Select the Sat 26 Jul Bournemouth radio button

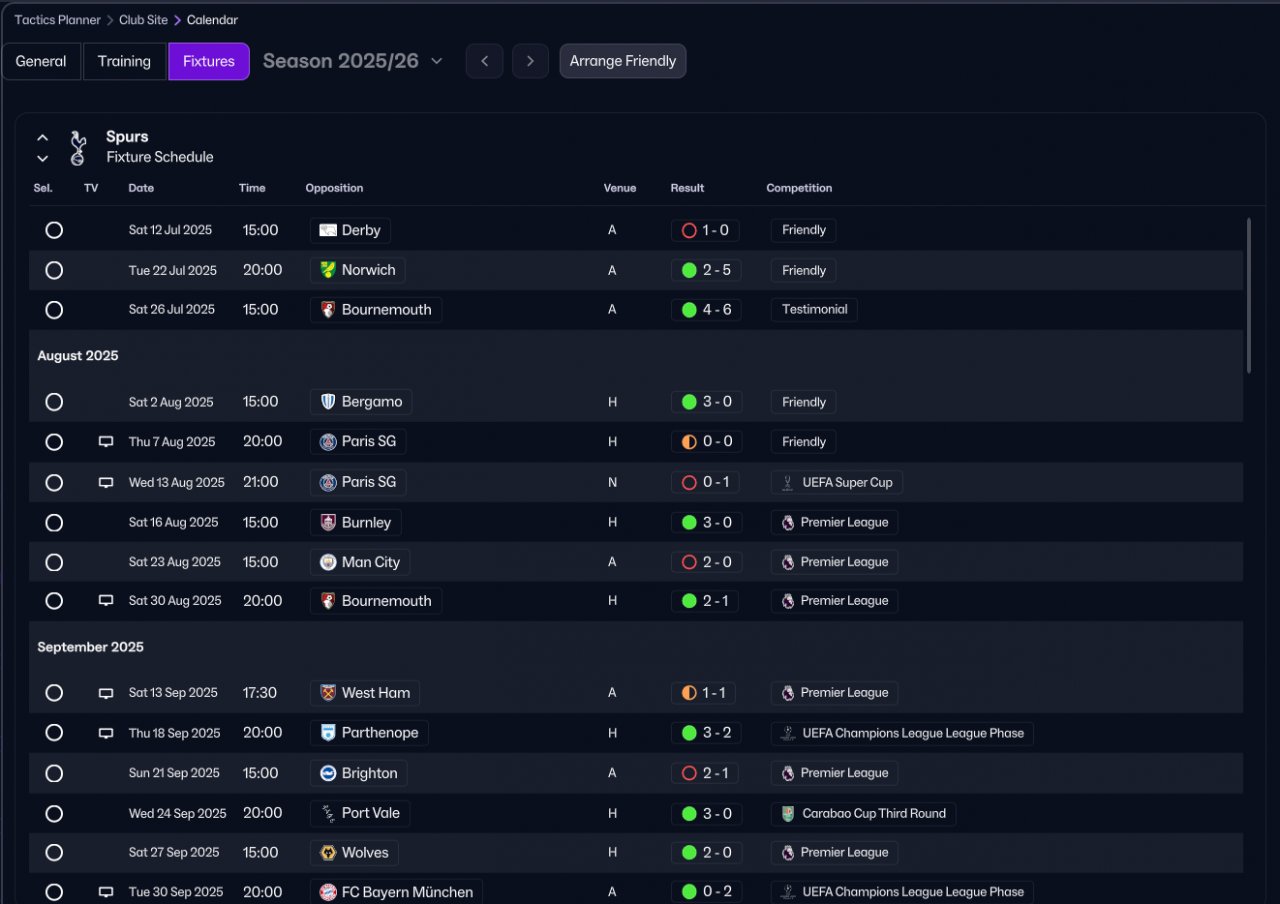54,310
